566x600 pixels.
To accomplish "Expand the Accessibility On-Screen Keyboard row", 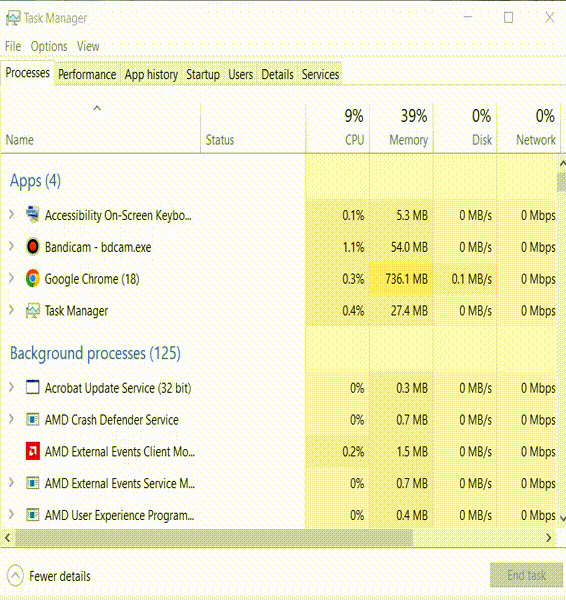I will click(x=11, y=214).
